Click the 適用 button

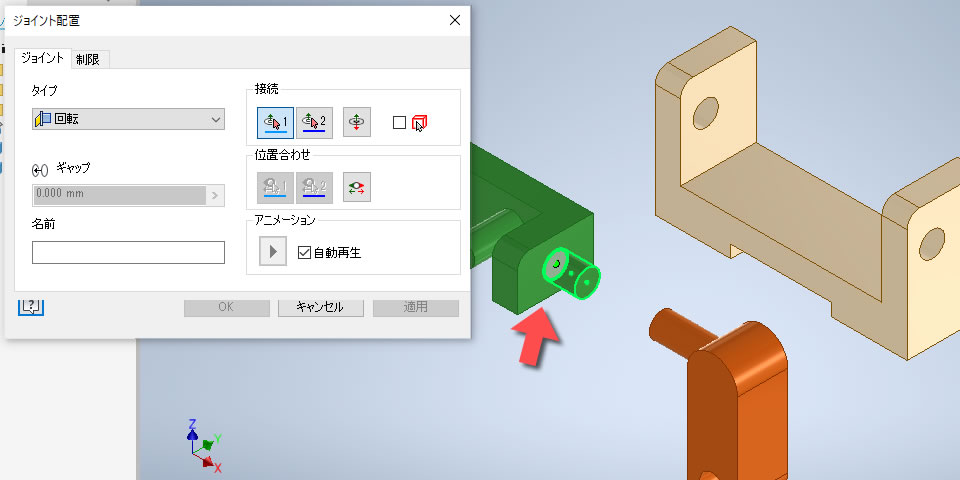click(x=416, y=307)
